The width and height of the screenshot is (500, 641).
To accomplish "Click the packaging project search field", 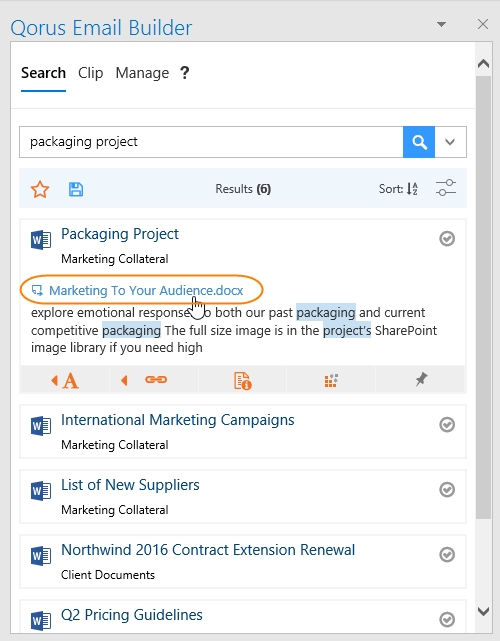I will click(x=211, y=142).
